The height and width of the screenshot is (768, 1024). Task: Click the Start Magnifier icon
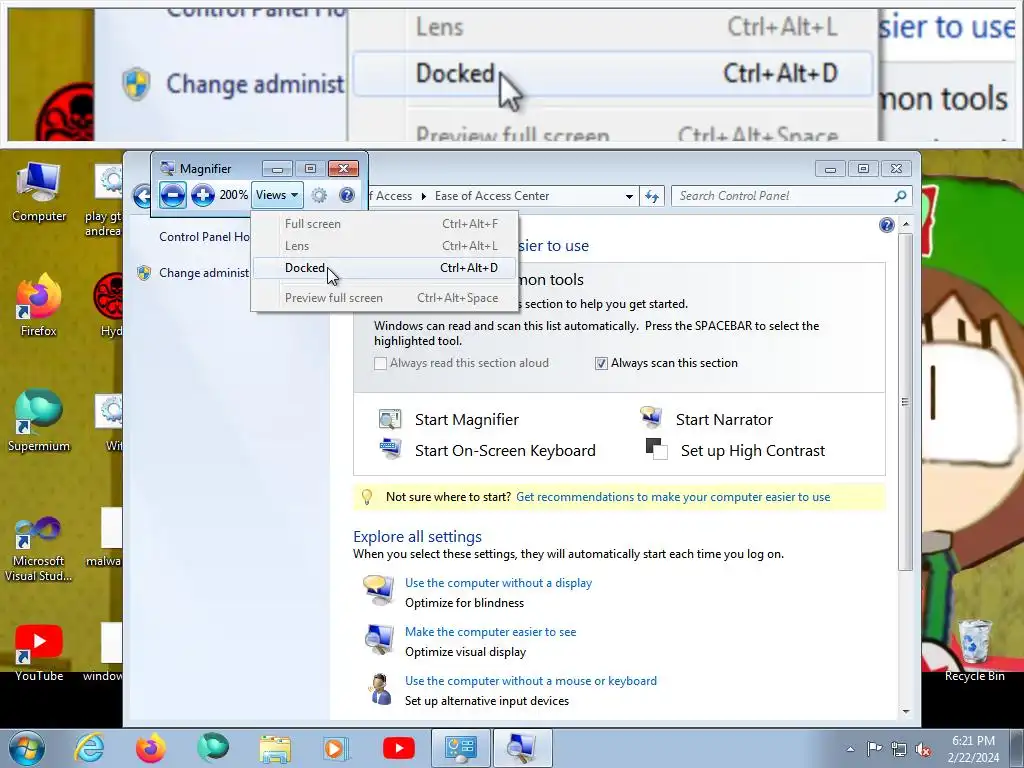pyautogui.click(x=390, y=419)
